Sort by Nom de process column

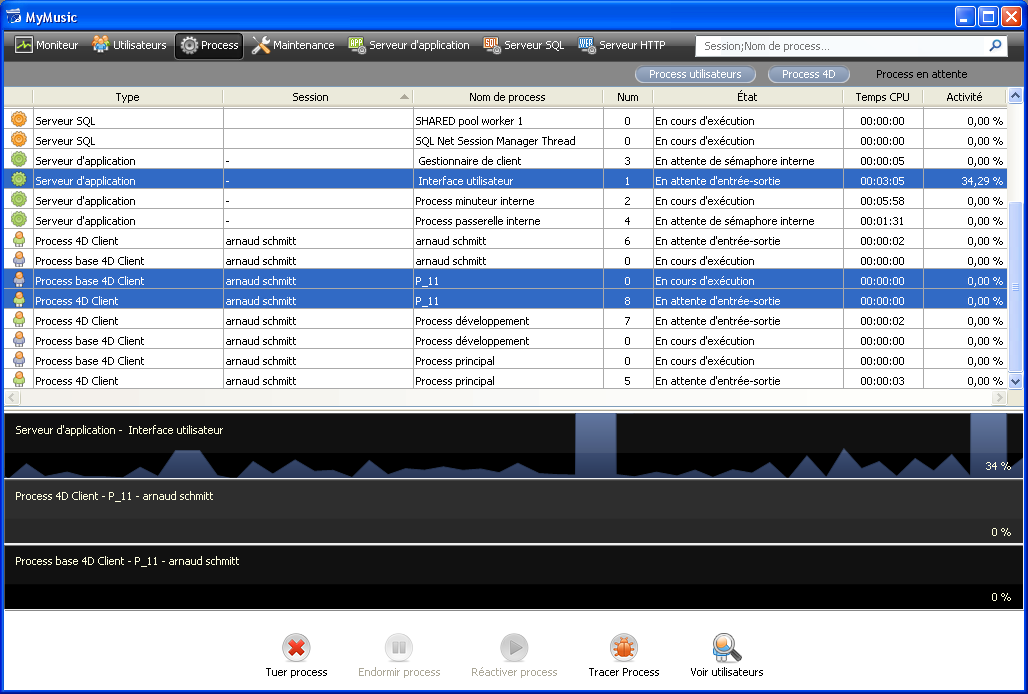(507, 97)
